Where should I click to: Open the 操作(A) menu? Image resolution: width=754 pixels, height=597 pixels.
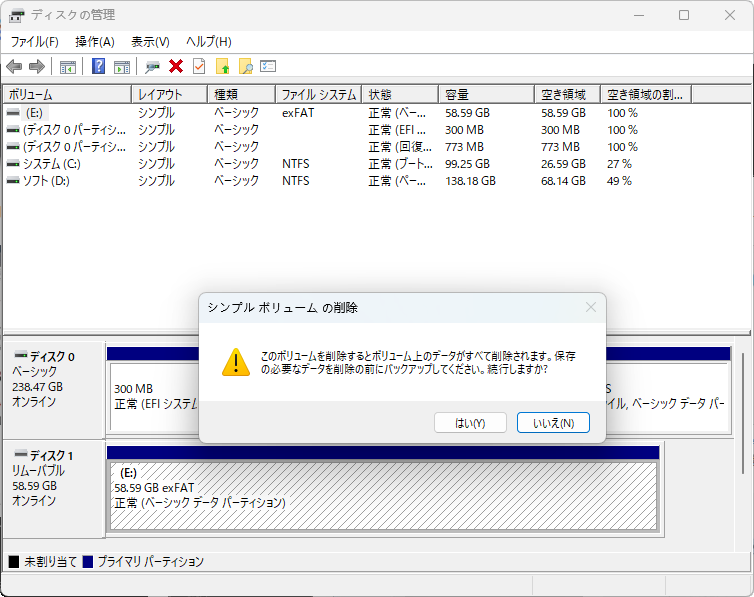point(95,42)
